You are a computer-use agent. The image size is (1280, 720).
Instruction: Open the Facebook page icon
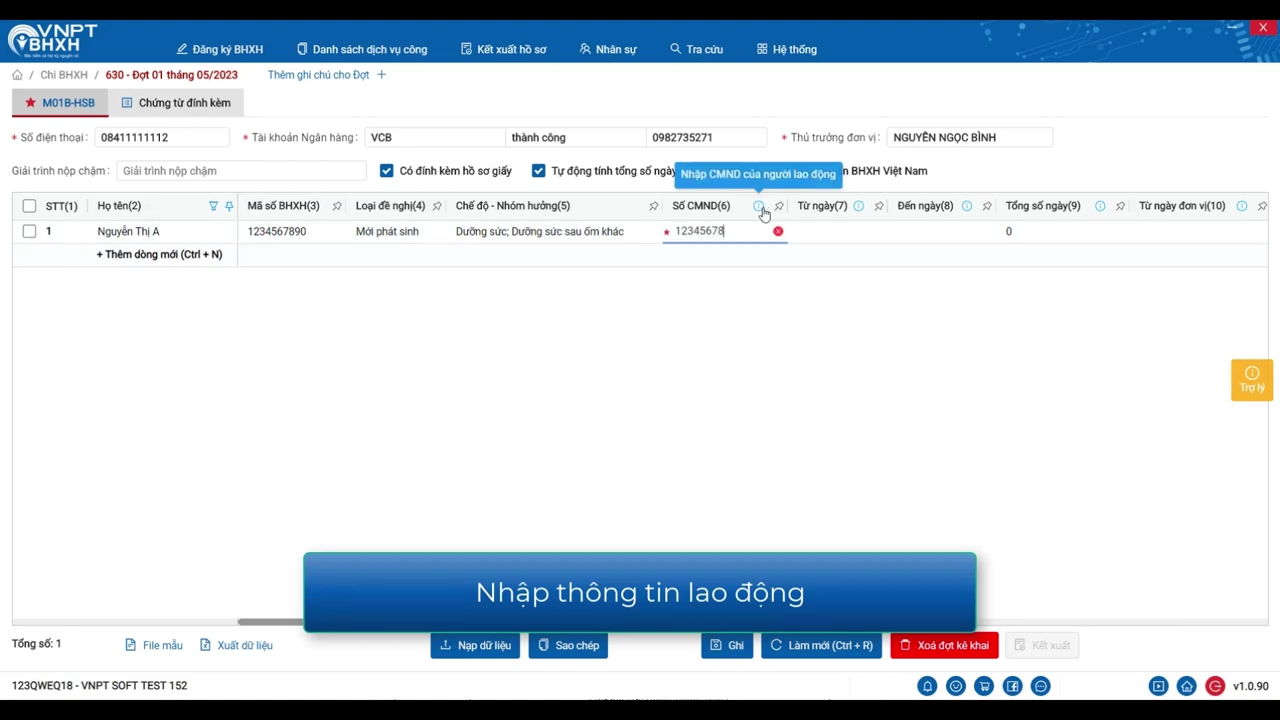pos(1013,686)
